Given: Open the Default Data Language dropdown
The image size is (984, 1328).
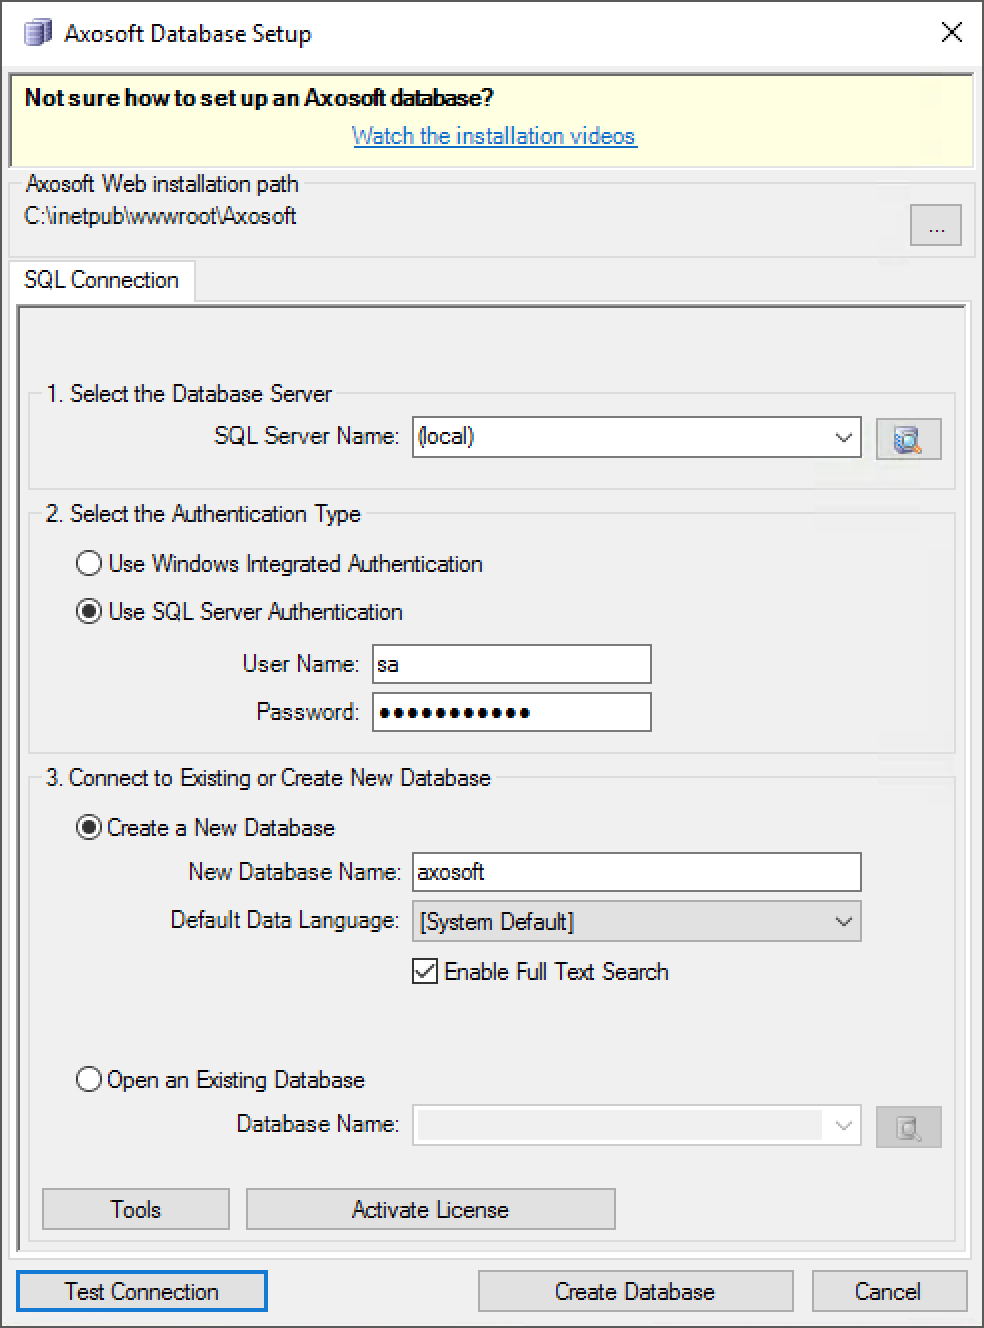Looking at the screenshot, I should point(843,921).
